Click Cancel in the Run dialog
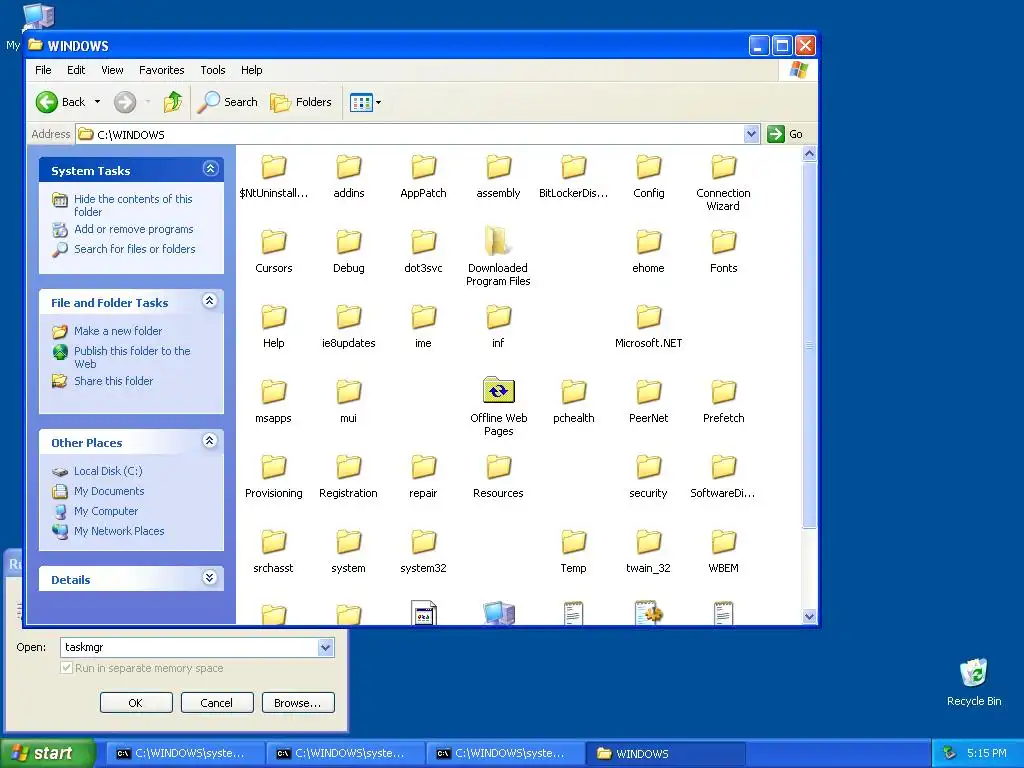1024x768 pixels. (216, 703)
